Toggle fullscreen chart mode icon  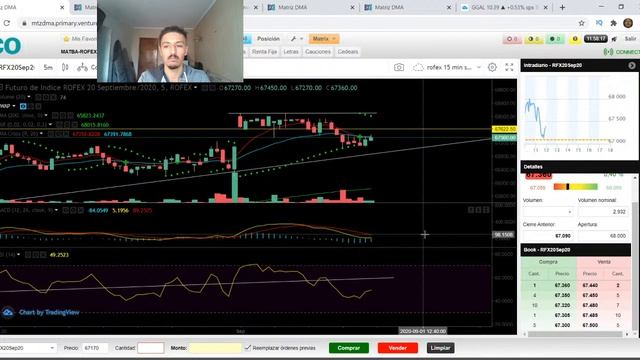509,67
